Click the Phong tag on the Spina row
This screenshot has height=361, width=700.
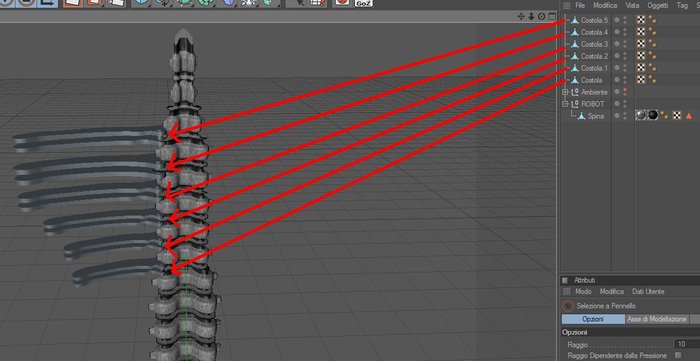(665, 116)
